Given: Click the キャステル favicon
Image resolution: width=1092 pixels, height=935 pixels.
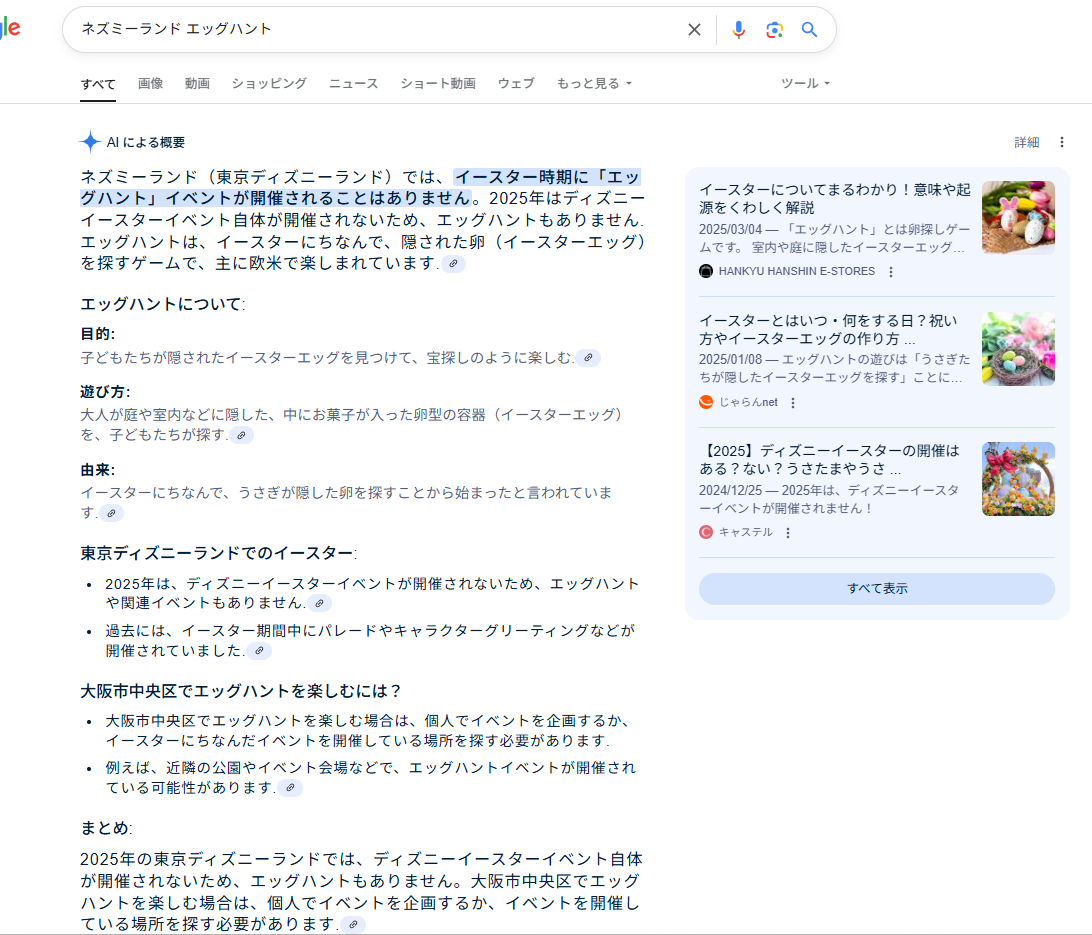Looking at the screenshot, I should click(x=705, y=532).
